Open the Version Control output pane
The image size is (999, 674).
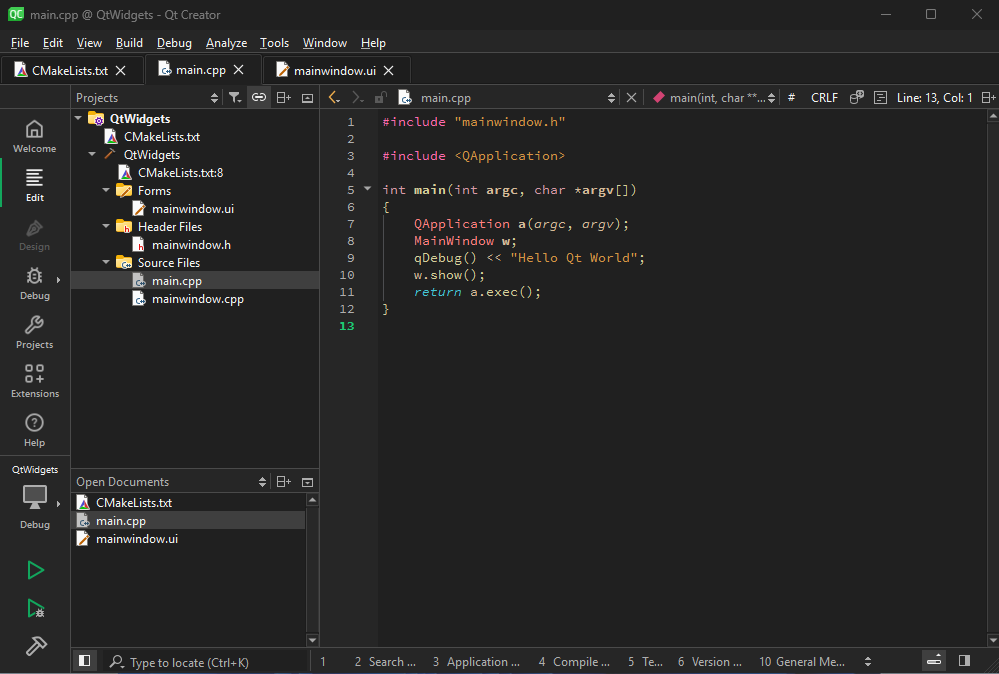tap(709, 662)
